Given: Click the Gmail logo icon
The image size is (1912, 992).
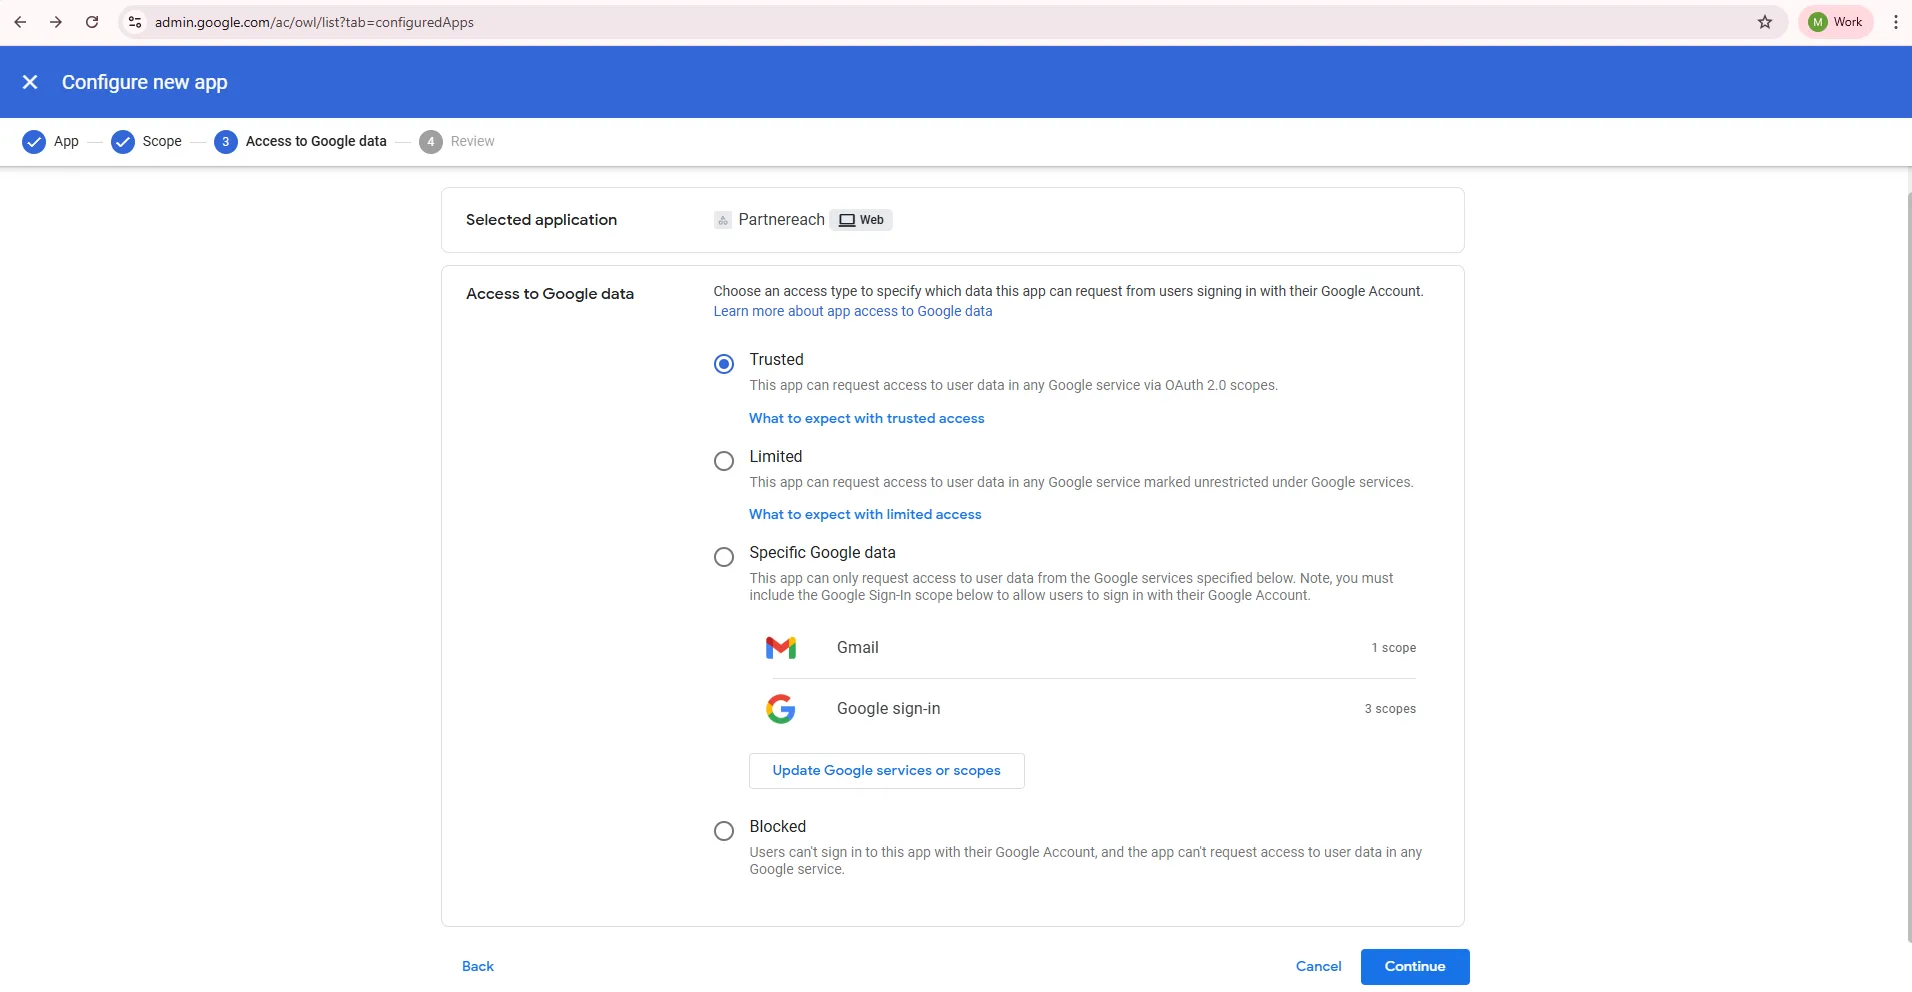Looking at the screenshot, I should pyautogui.click(x=781, y=648).
